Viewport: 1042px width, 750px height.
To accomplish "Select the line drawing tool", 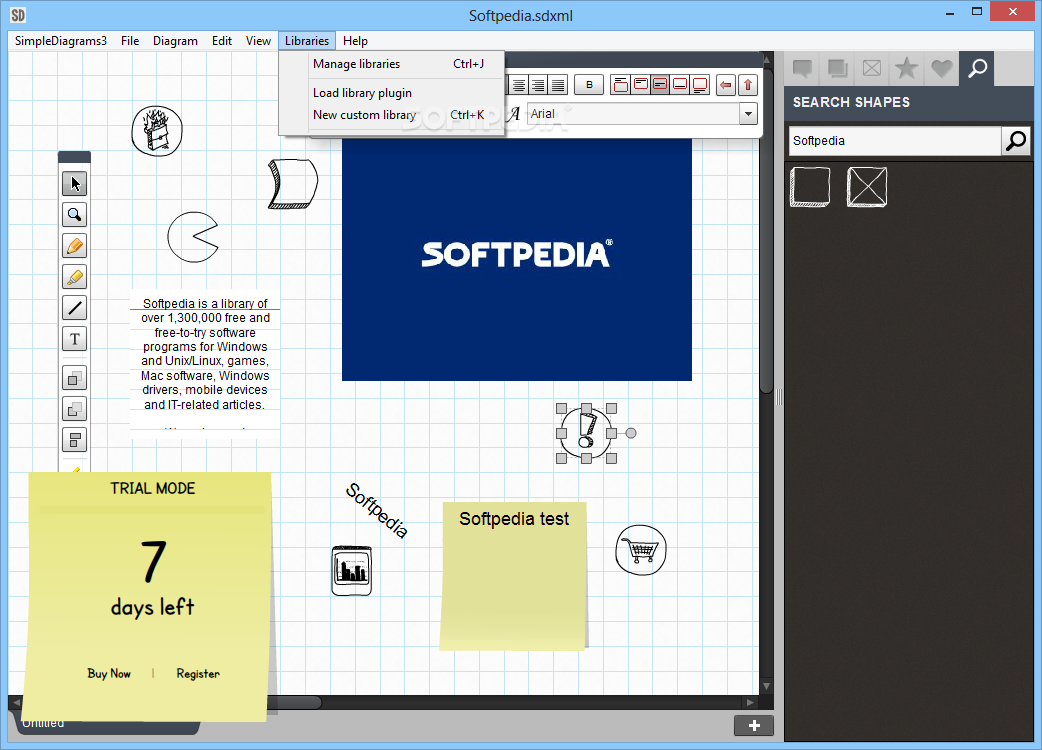I will click(74, 308).
